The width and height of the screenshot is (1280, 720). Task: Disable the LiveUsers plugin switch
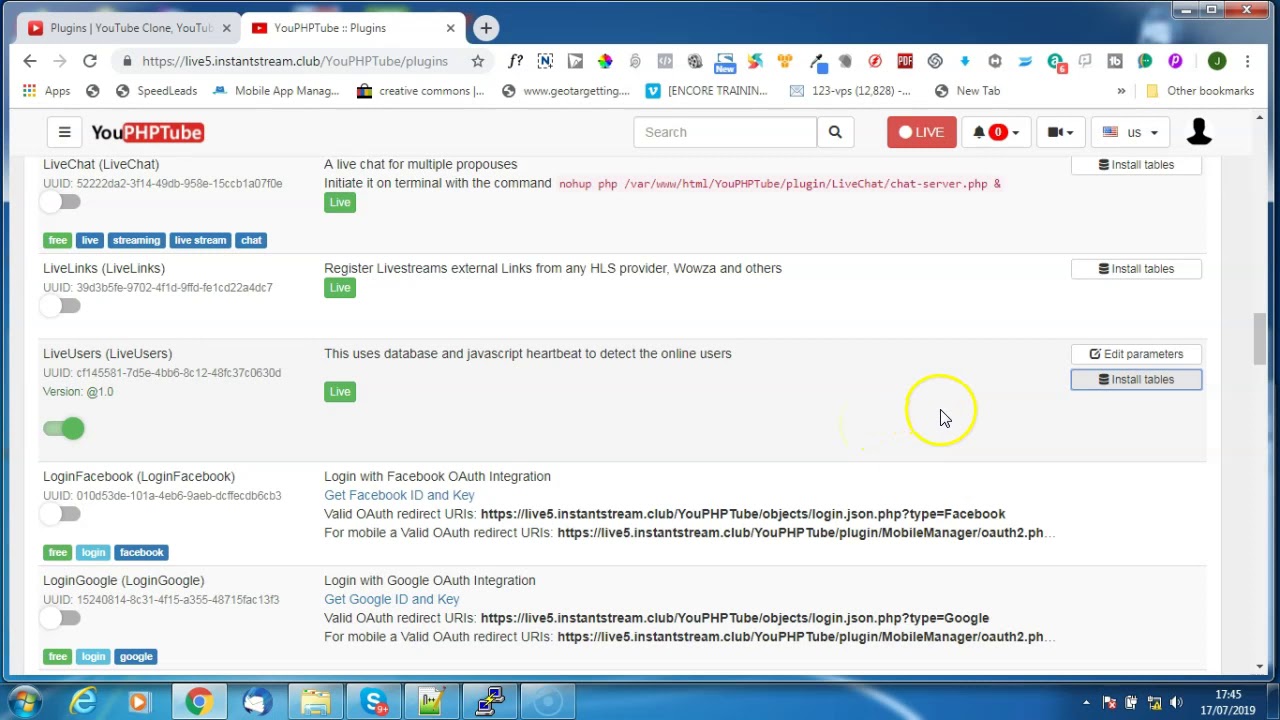[x=64, y=429]
